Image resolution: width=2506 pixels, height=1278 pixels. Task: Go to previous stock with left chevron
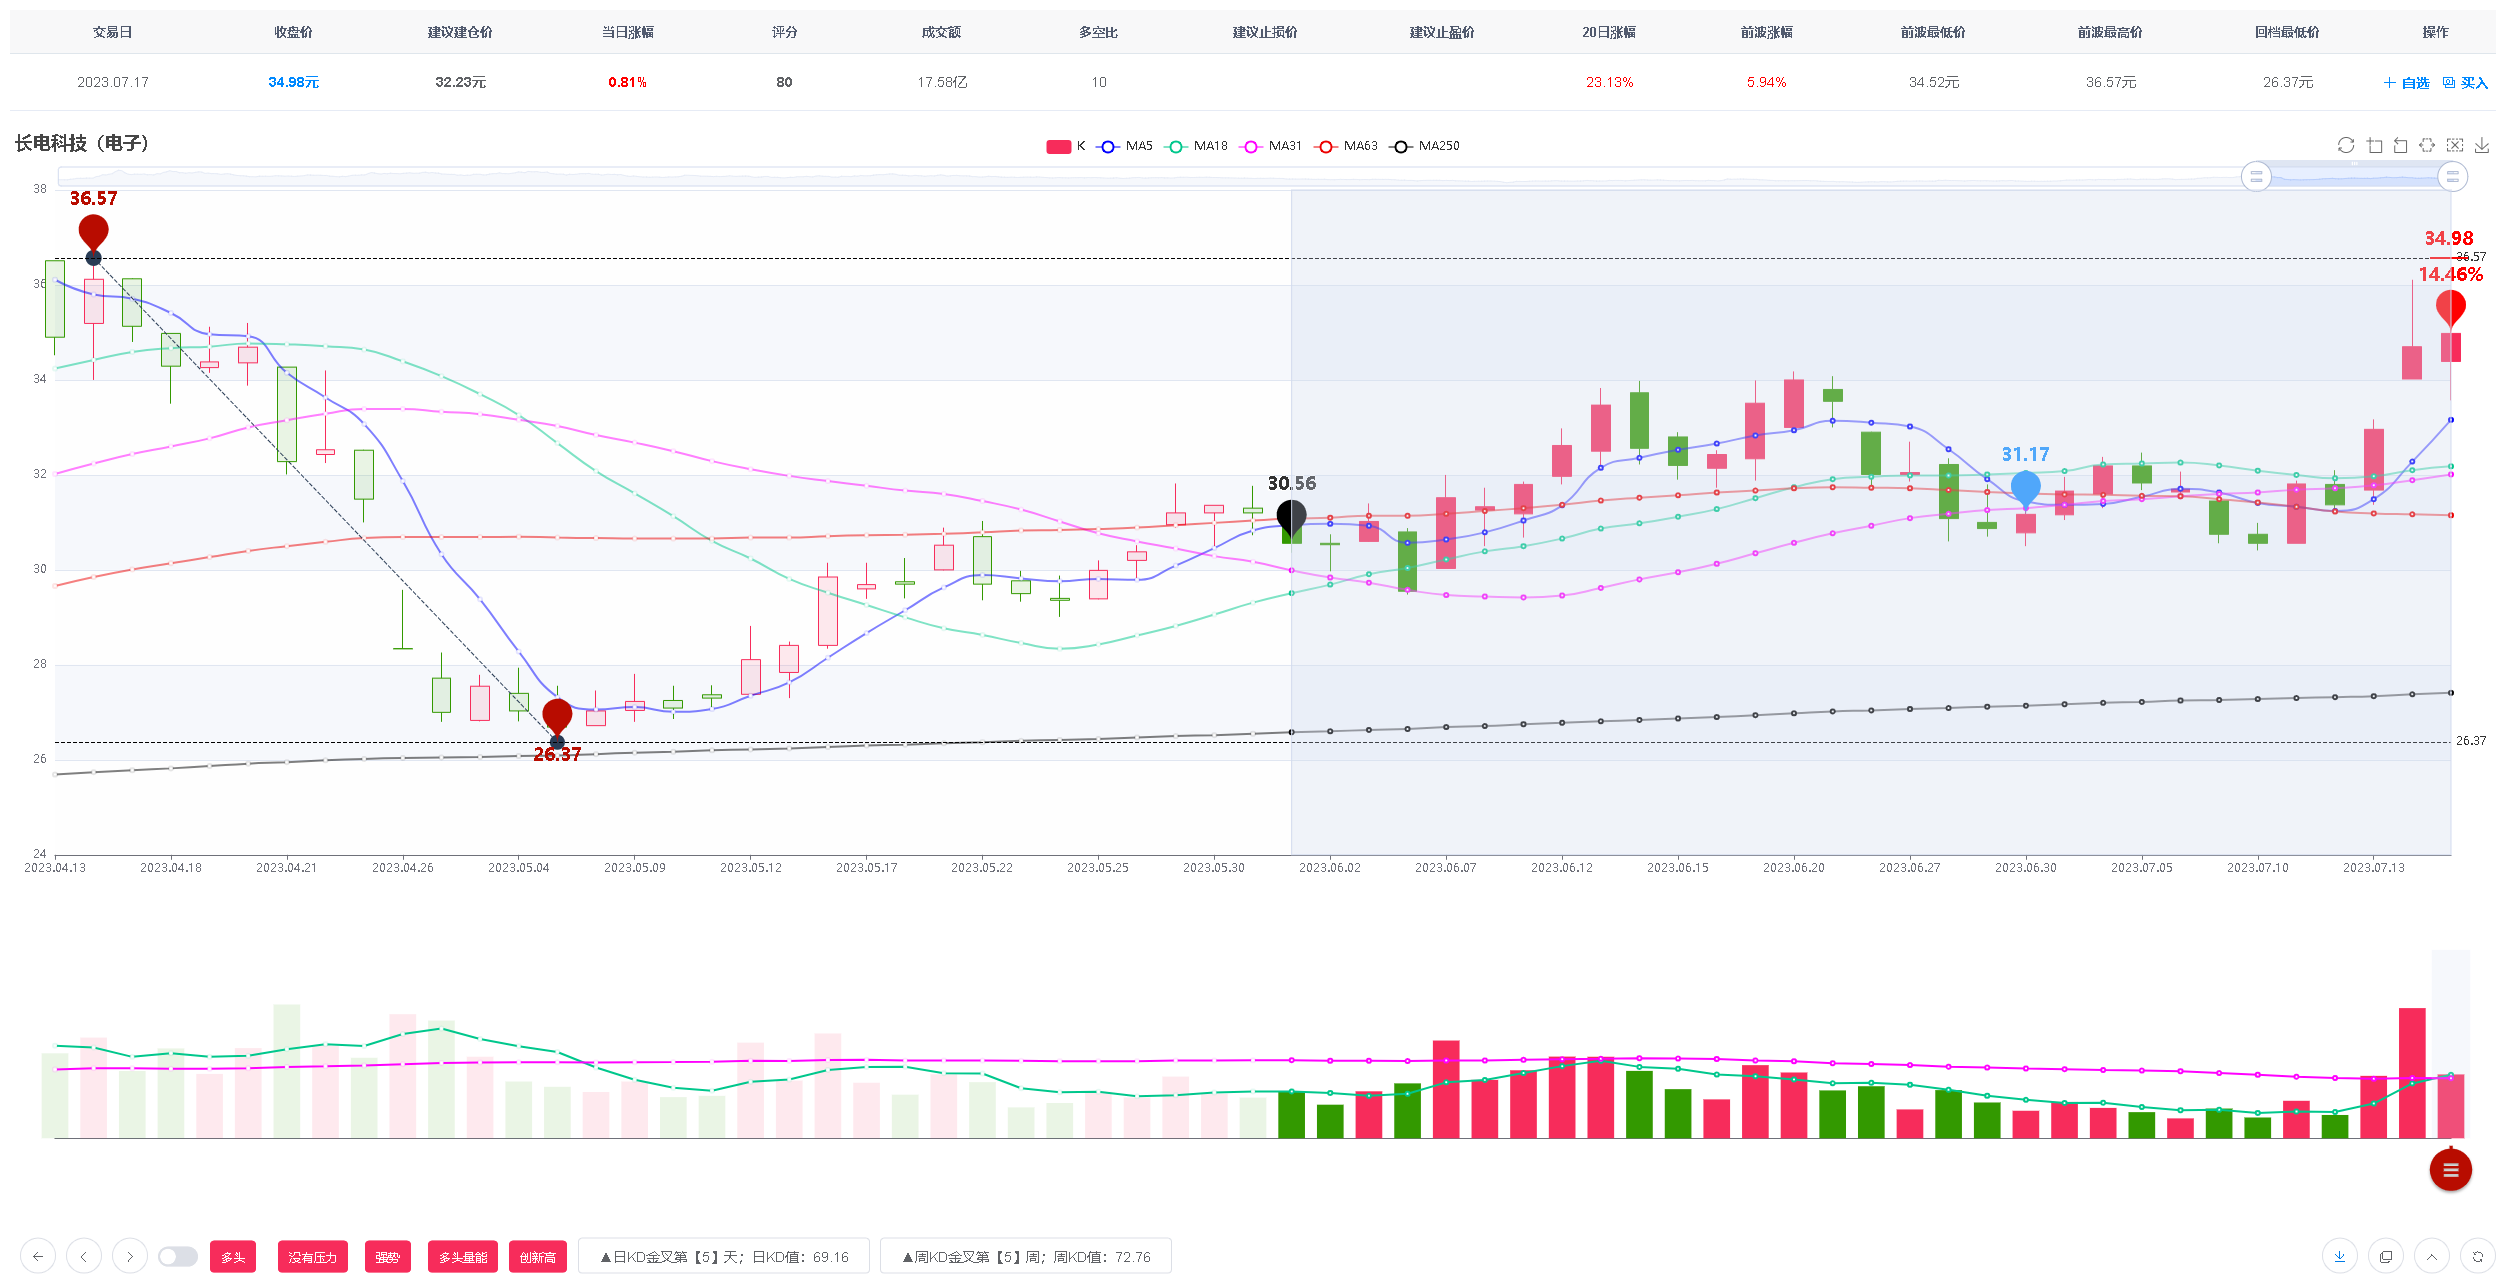[x=84, y=1256]
